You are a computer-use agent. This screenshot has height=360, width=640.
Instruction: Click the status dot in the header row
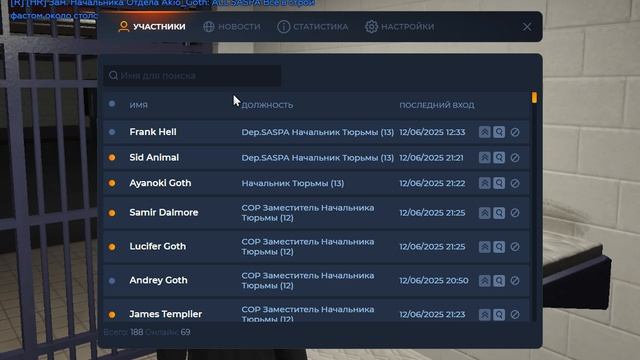pos(112,104)
